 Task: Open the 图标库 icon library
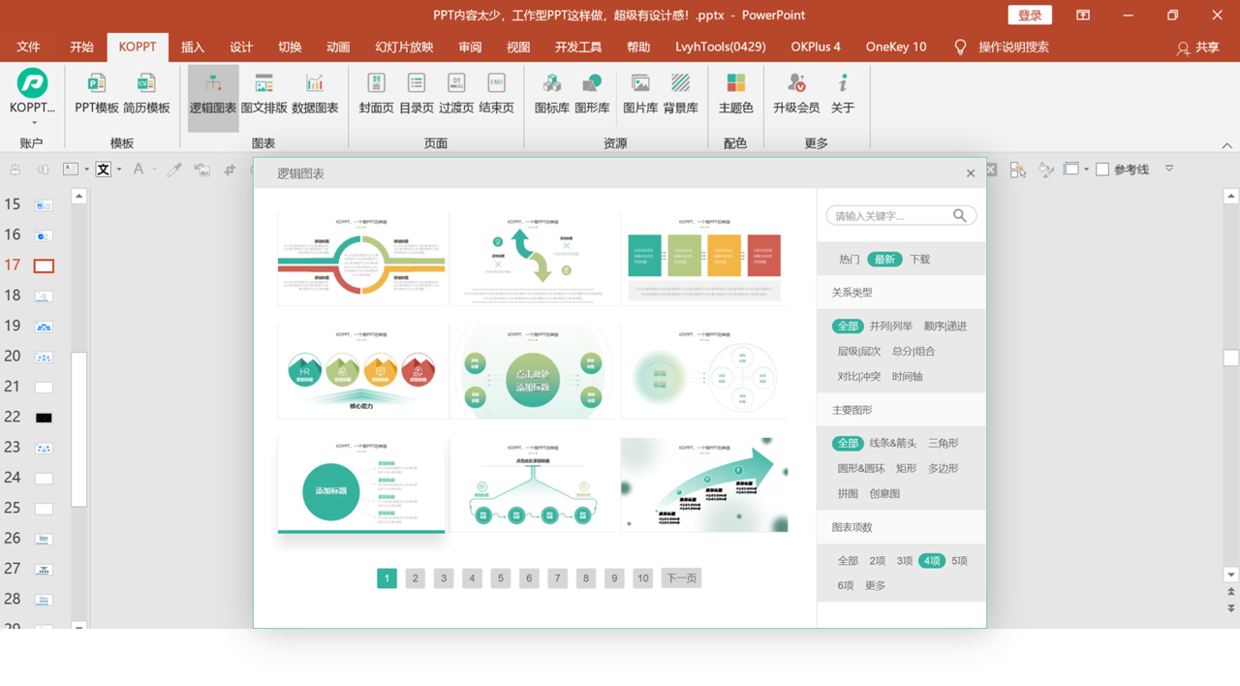pyautogui.click(x=552, y=94)
